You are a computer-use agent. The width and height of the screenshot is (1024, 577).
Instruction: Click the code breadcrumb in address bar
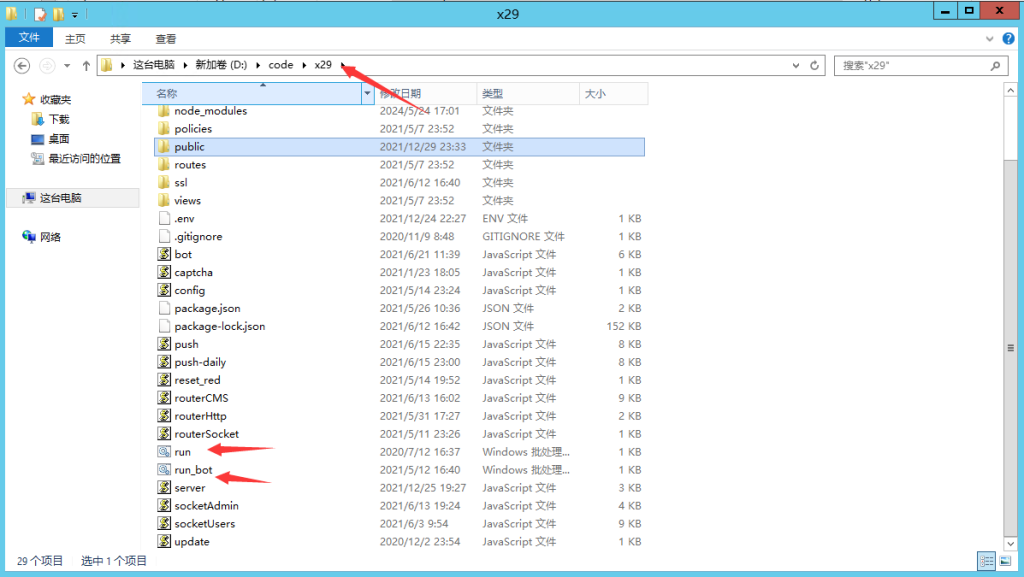[280, 65]
